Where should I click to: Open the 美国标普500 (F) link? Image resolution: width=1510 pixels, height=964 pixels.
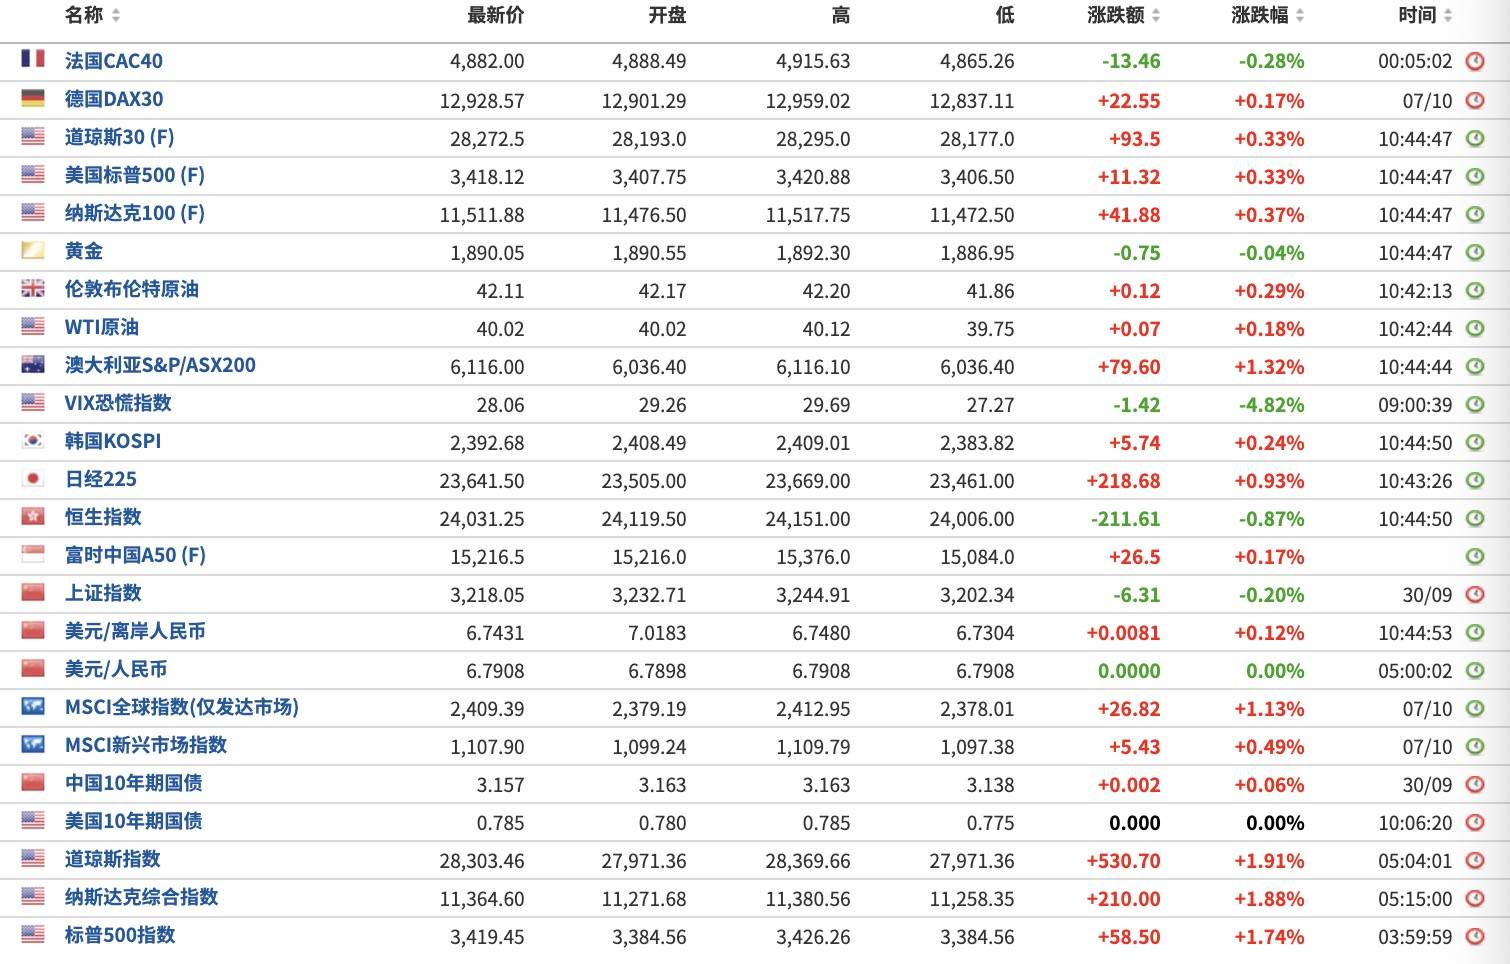[135, 175]
